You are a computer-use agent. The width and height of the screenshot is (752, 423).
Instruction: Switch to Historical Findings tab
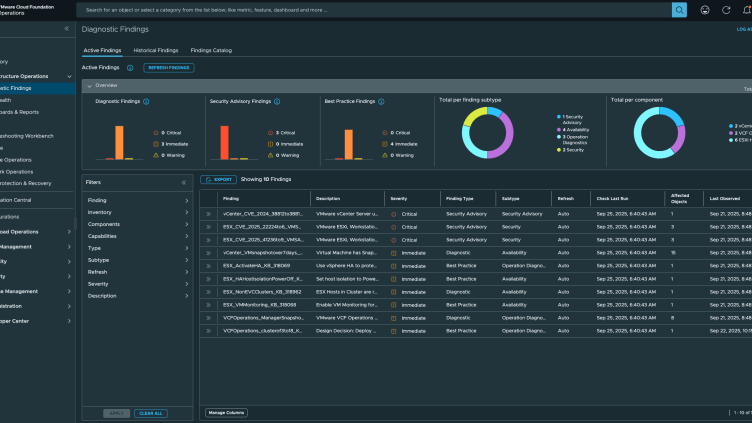click(x=156, y=50)
